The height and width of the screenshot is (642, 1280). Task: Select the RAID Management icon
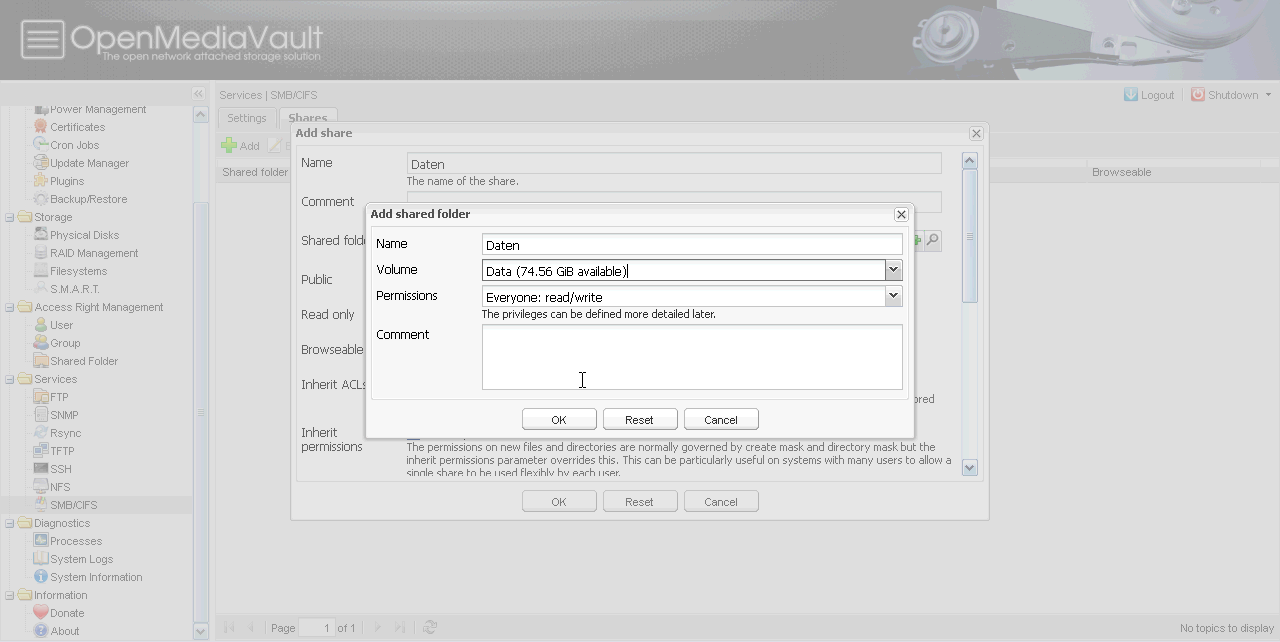[41, 253]
